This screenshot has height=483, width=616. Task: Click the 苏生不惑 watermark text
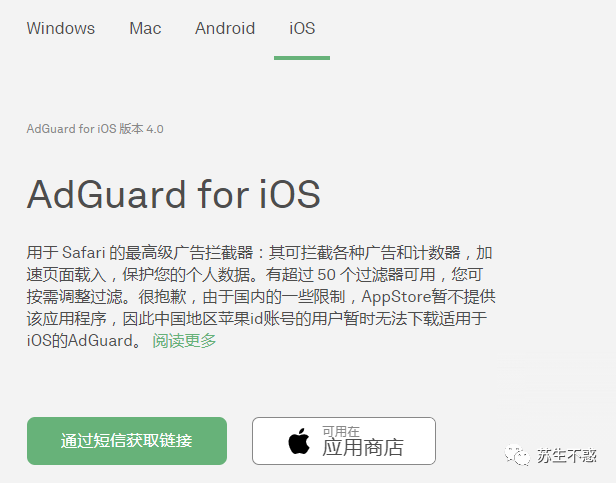pyautogui.click(x=566, y=456)
